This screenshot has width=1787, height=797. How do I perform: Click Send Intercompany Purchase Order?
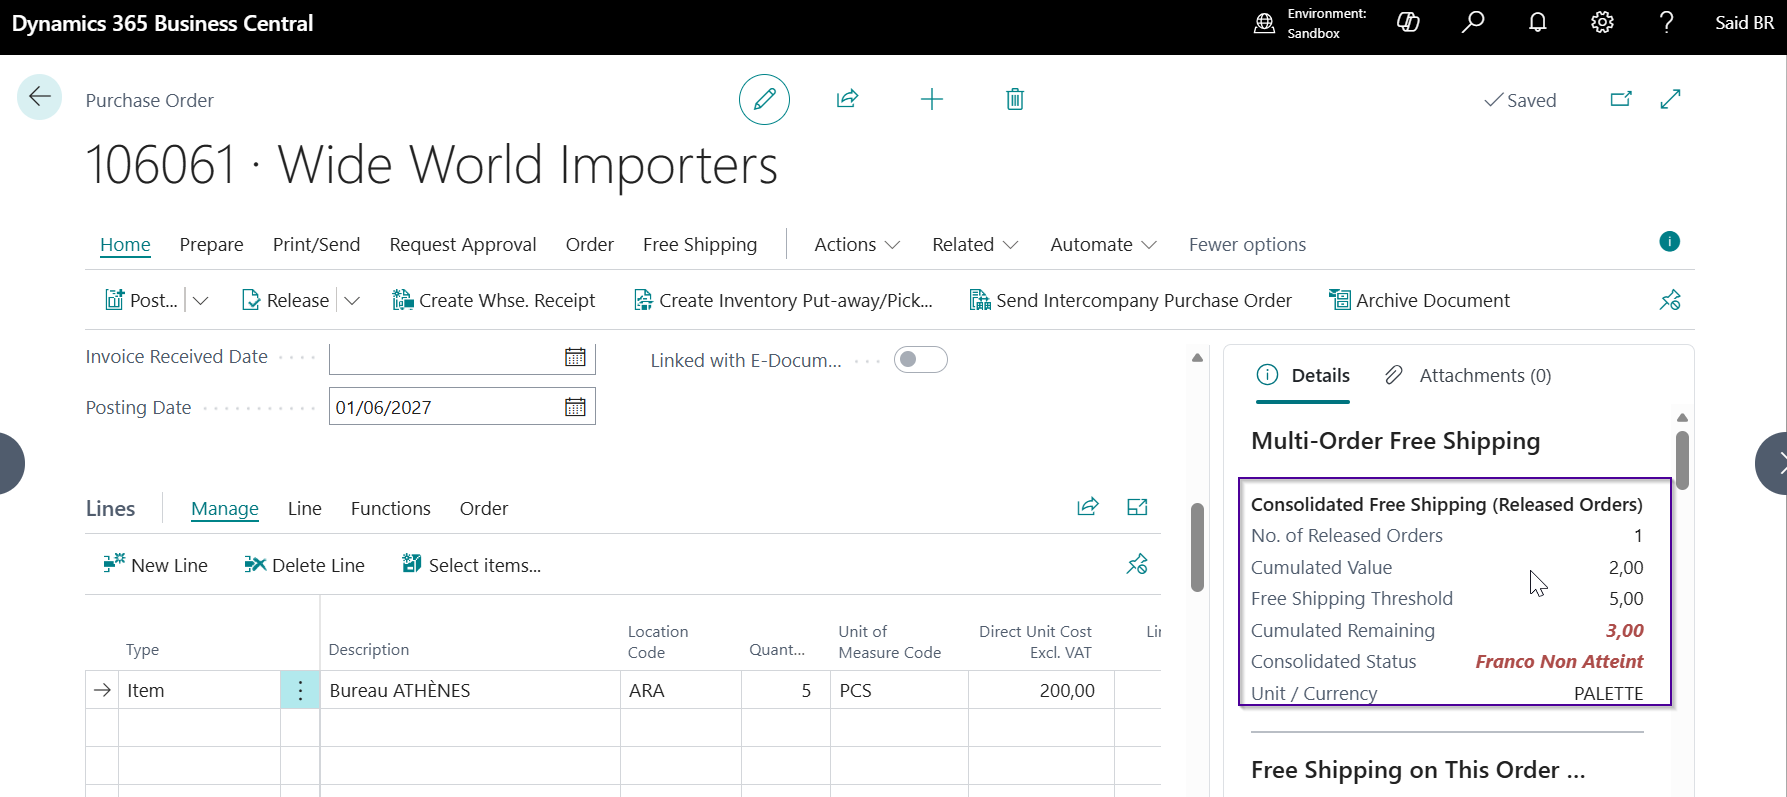1130,300
